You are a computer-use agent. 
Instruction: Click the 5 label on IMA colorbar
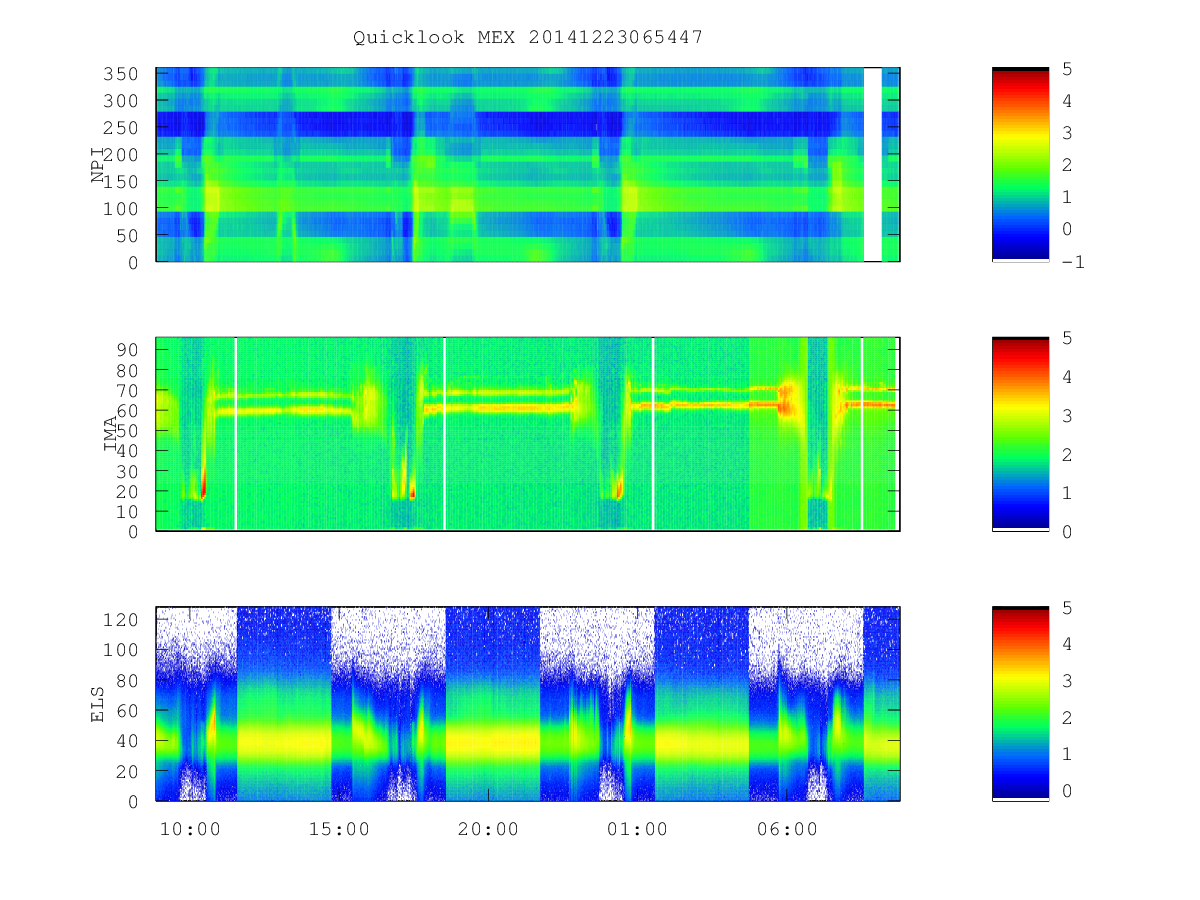coord(1068,337)
